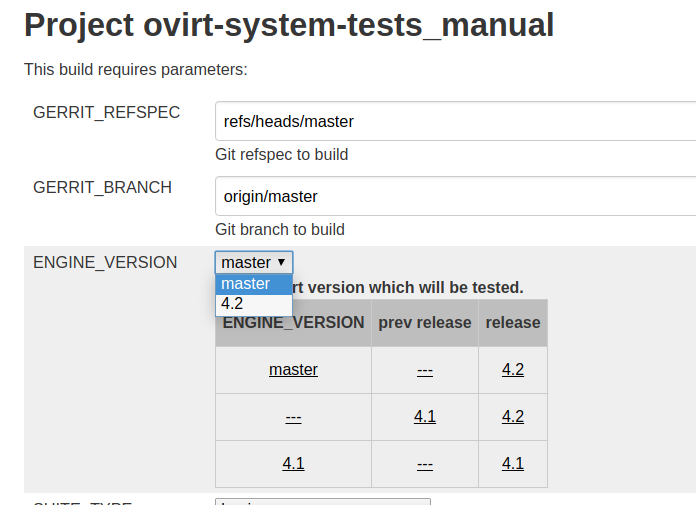Expand the partially visible SUITE_TYPE dropdown
The height and width of the screenshot is (505, 696).
(322, 502)
